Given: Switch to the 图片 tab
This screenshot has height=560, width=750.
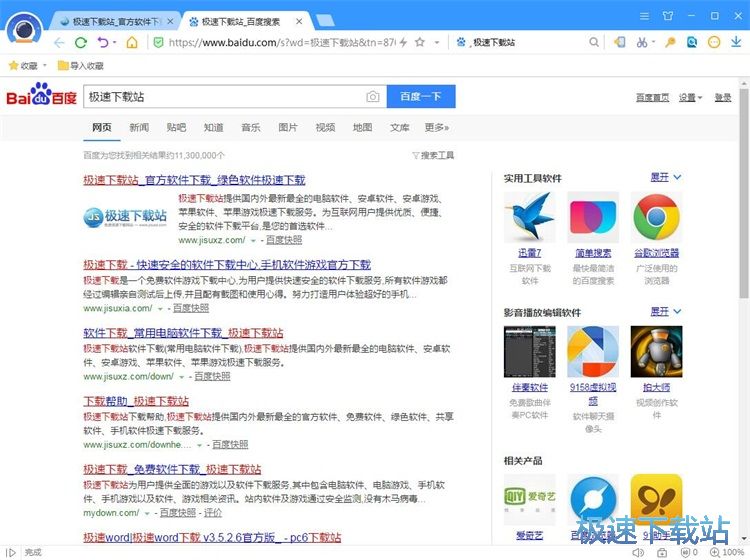Looking at the screenshot, I should (288, 127).
